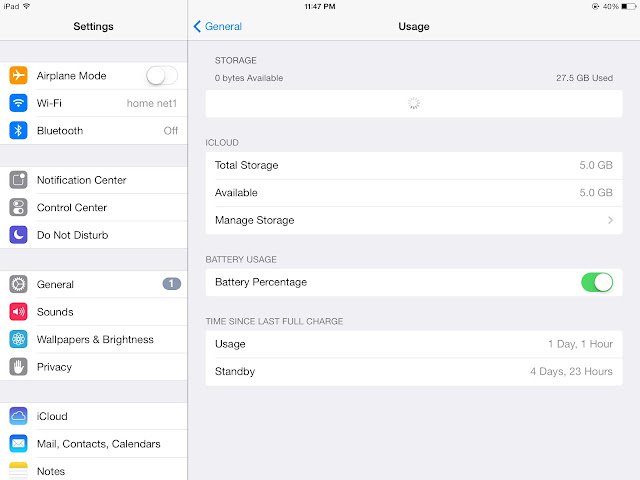
Task: Tap the blue Wi-Fi icon
Action: click(18, 103)
